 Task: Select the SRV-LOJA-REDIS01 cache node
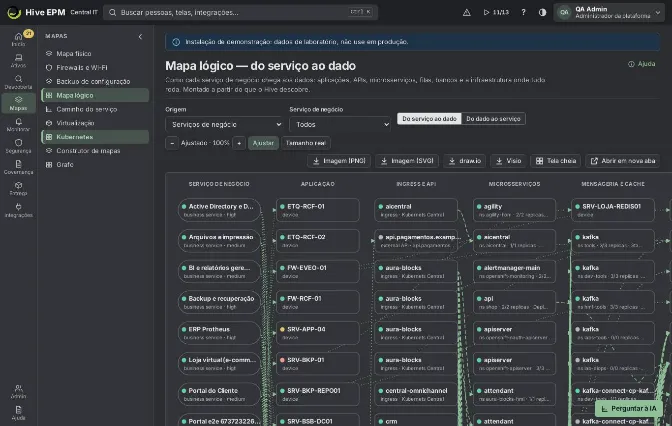click(x=613, y=210)
